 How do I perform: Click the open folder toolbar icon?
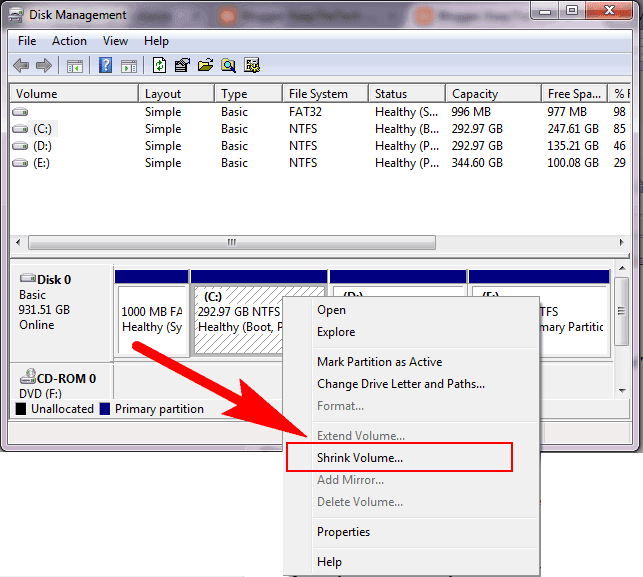click(205, 65)
